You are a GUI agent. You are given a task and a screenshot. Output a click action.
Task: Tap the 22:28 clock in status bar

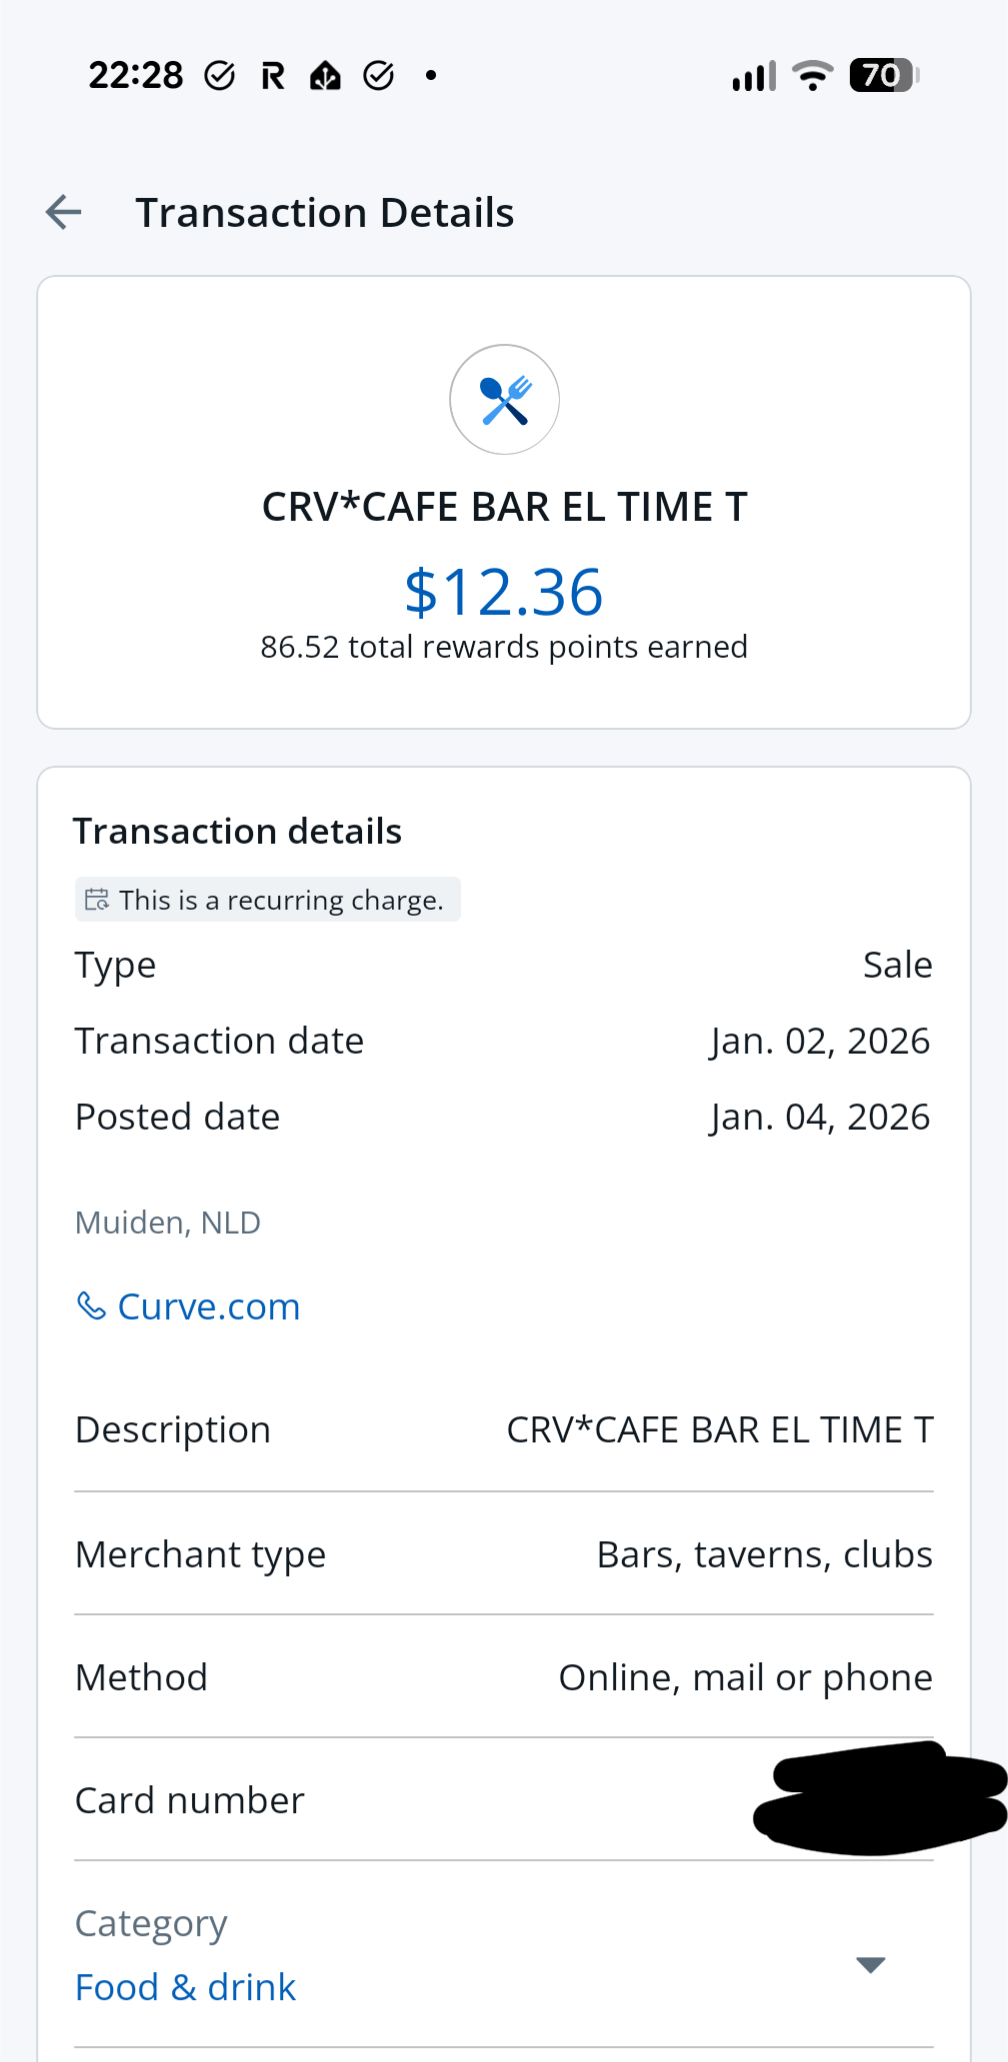click(x=136, y=76)
